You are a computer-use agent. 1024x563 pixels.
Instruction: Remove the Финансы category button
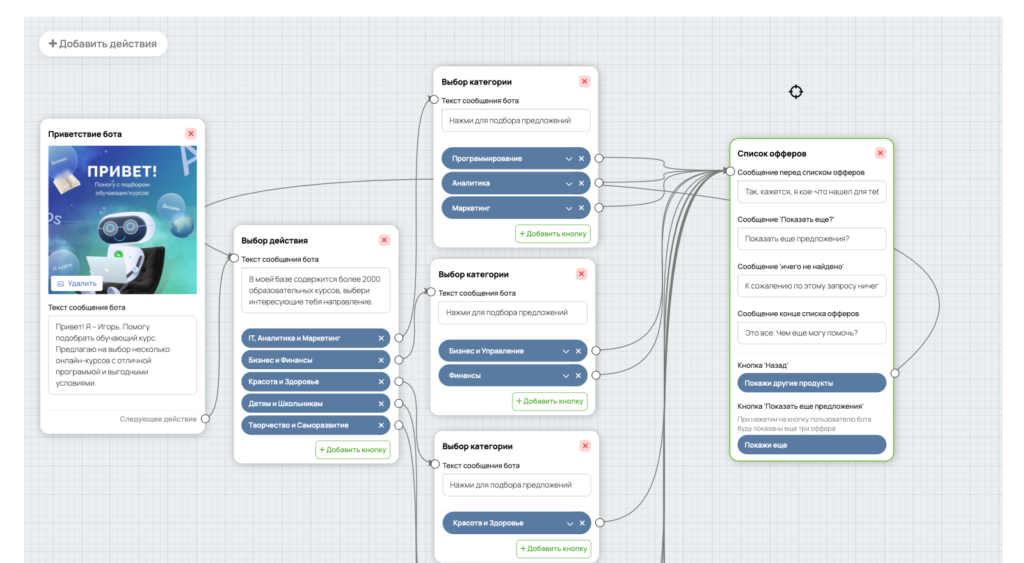coord(578,376)
